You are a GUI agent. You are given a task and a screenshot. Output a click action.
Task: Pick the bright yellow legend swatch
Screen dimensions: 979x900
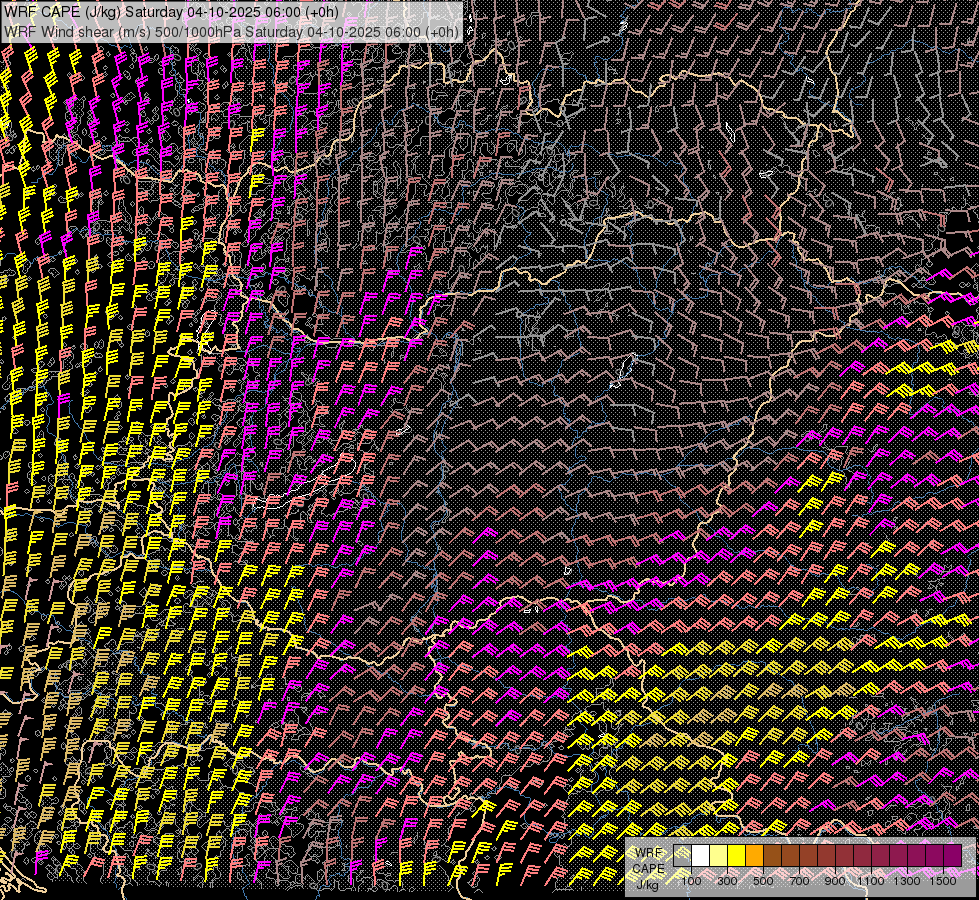point(737,855)
